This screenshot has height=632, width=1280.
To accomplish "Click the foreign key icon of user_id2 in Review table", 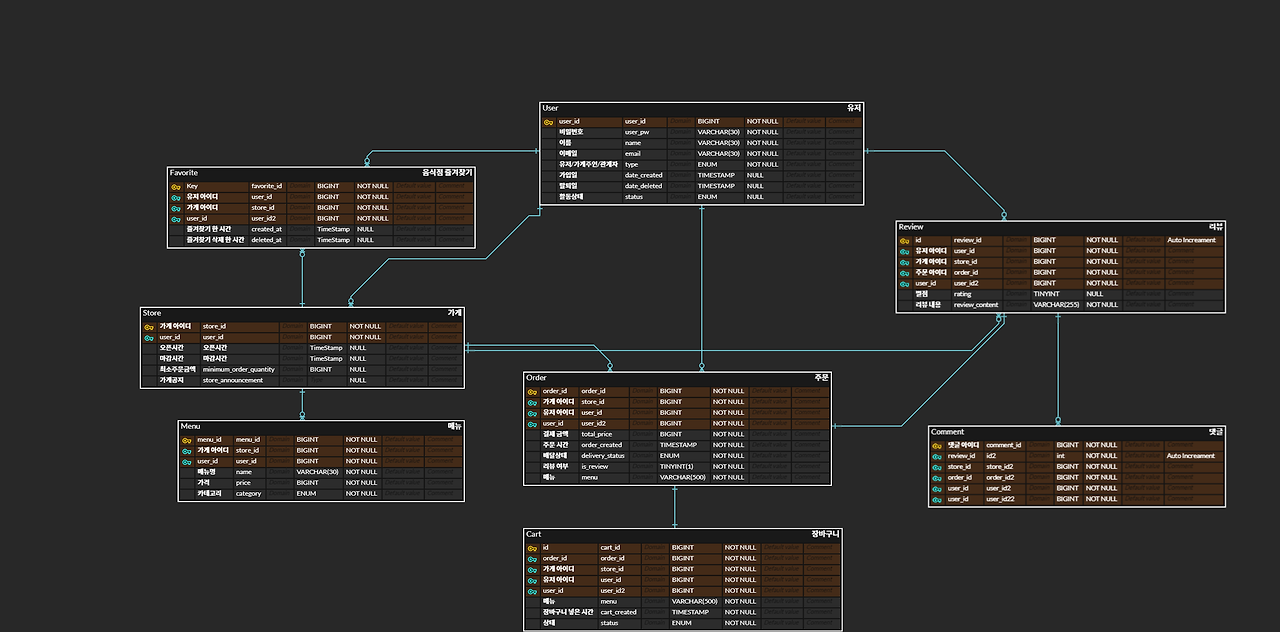I will pos(904,284).
